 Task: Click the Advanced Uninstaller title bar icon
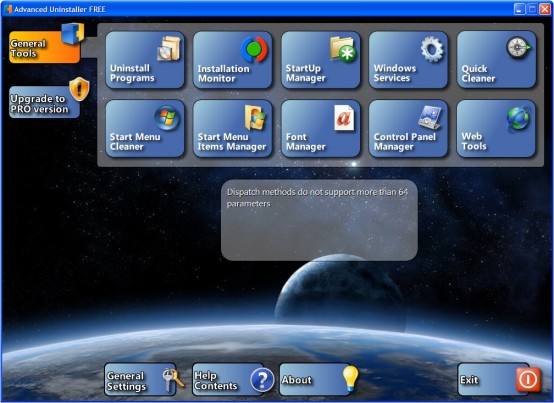pos(8,9)
